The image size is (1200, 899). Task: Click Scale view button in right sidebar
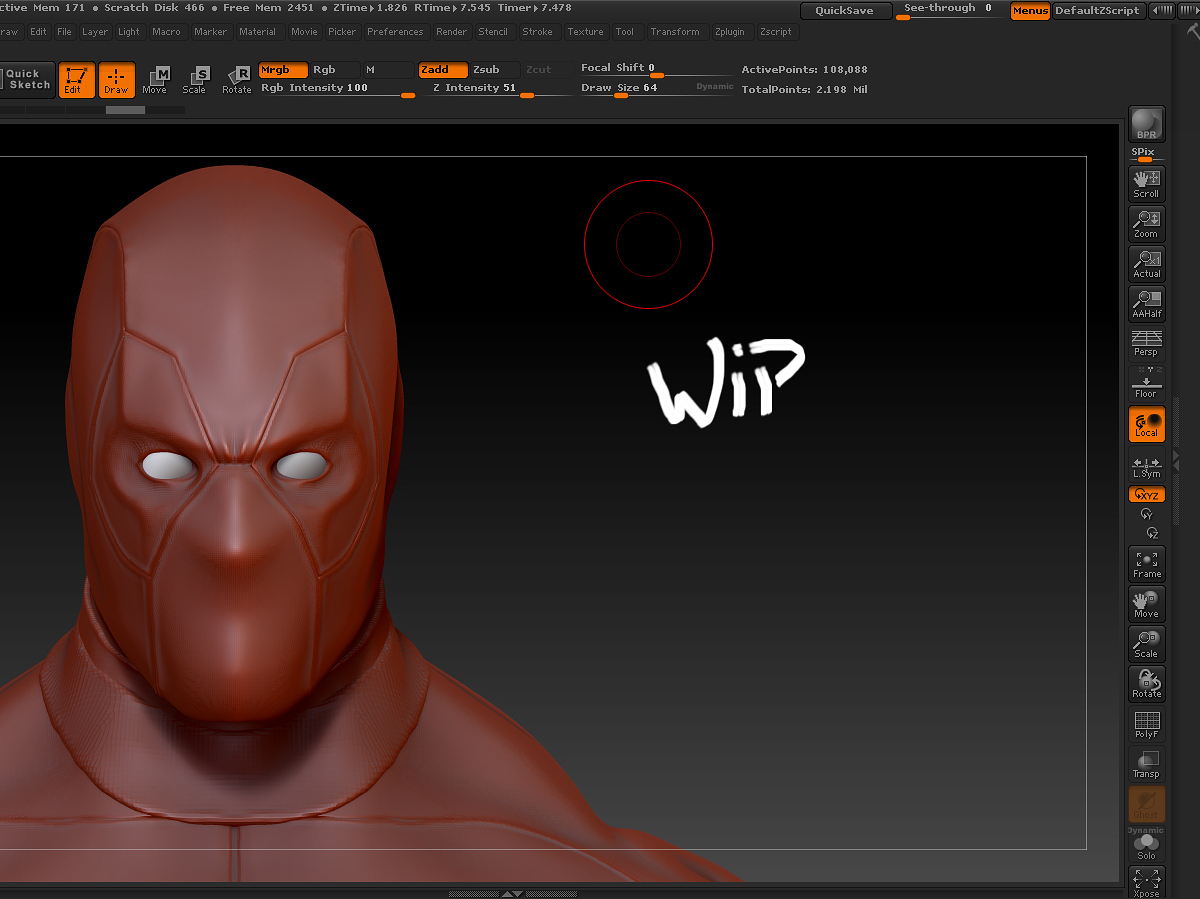point(1146,644)
